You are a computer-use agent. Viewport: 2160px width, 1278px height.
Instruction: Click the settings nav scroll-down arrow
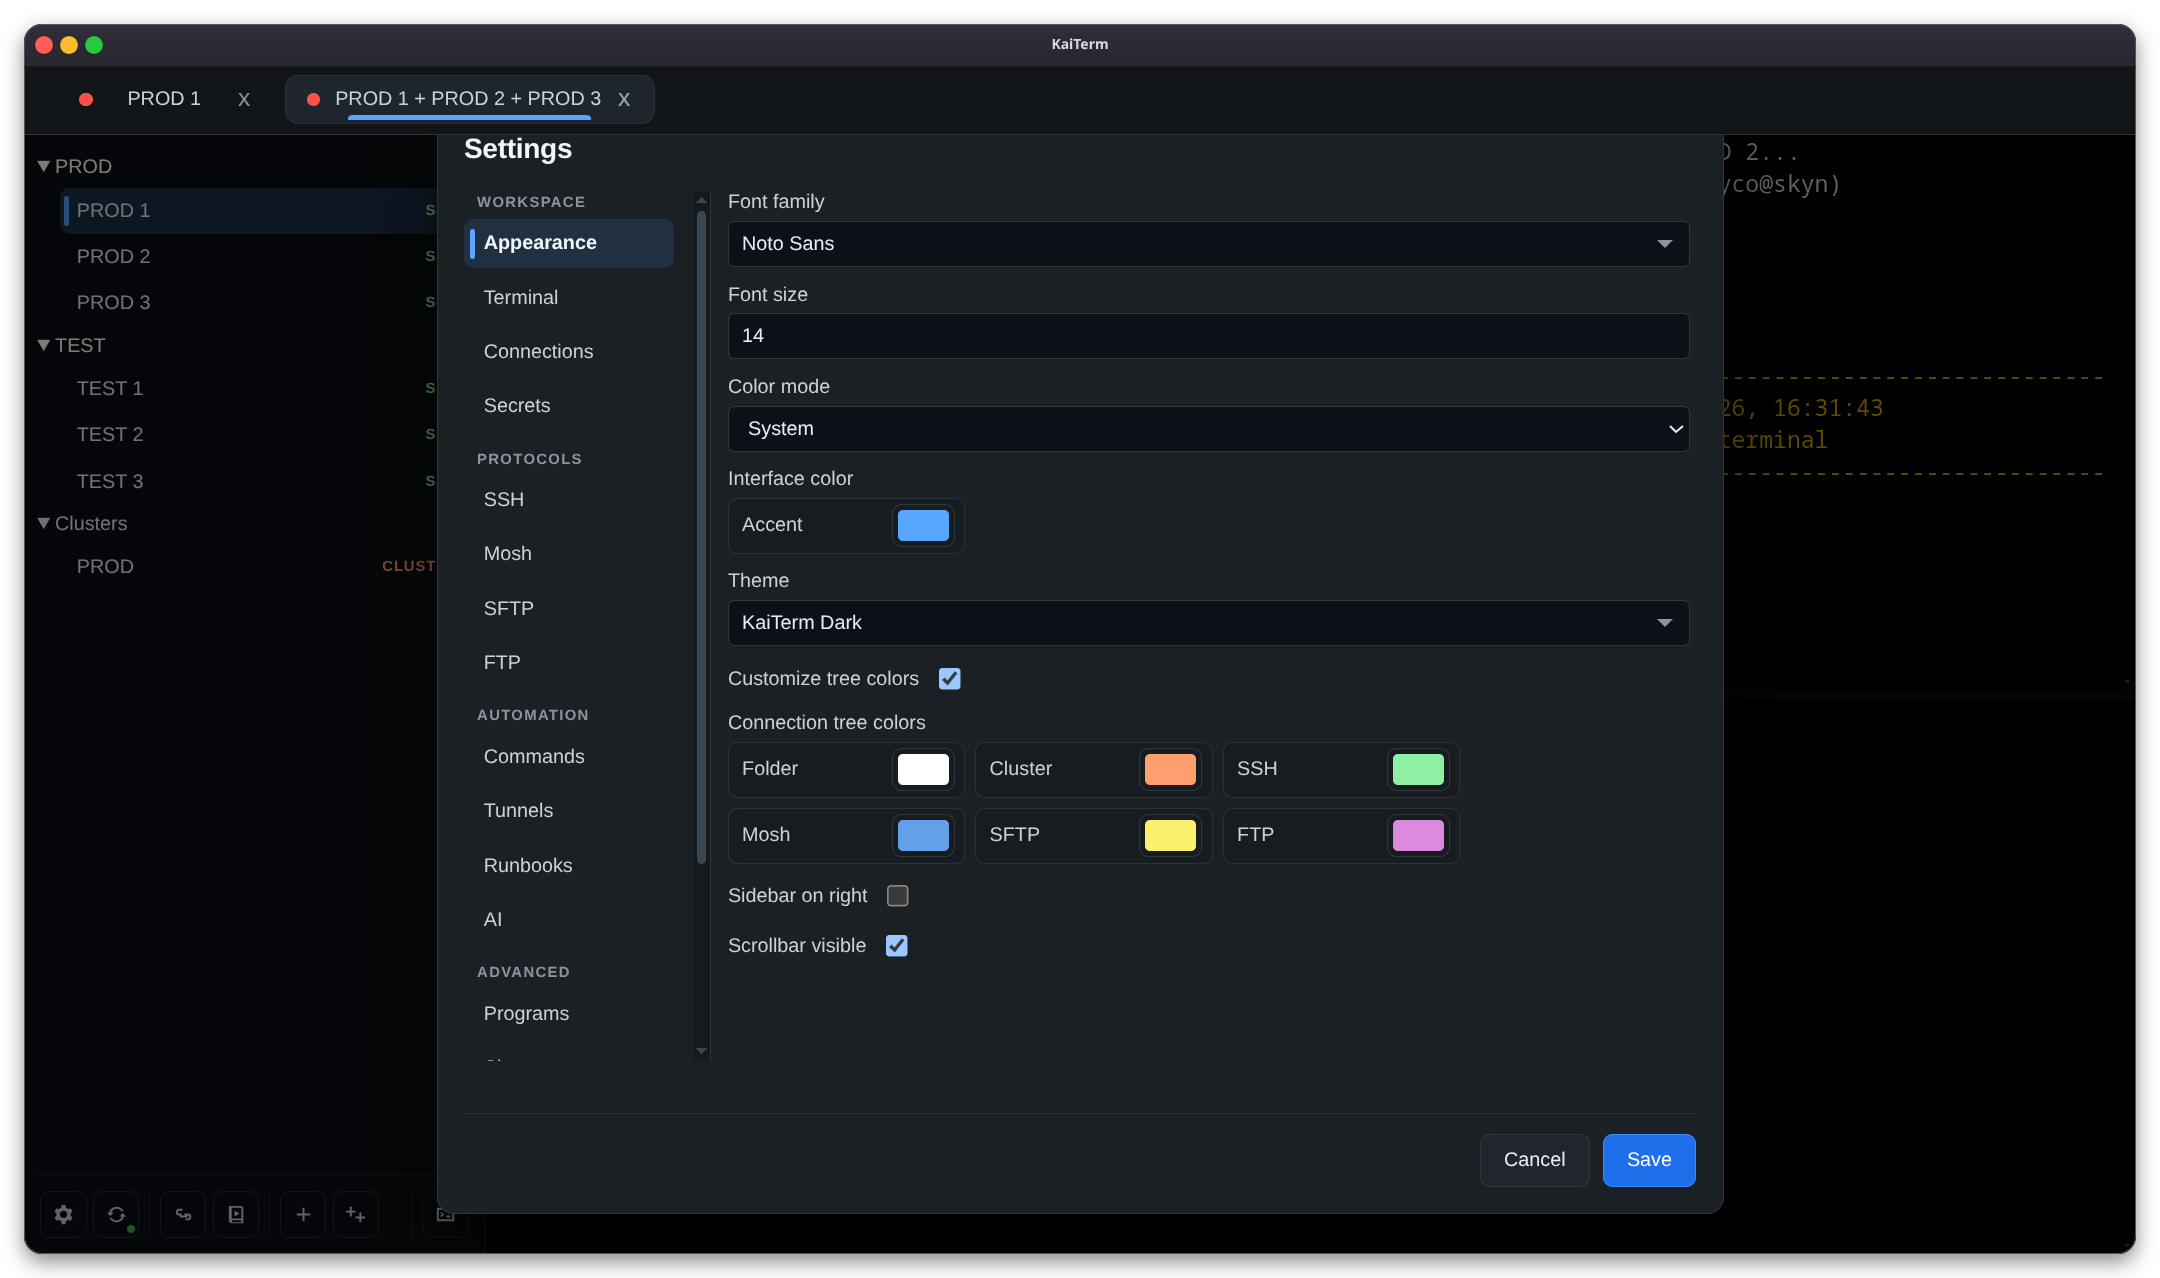click(701, 1051)
